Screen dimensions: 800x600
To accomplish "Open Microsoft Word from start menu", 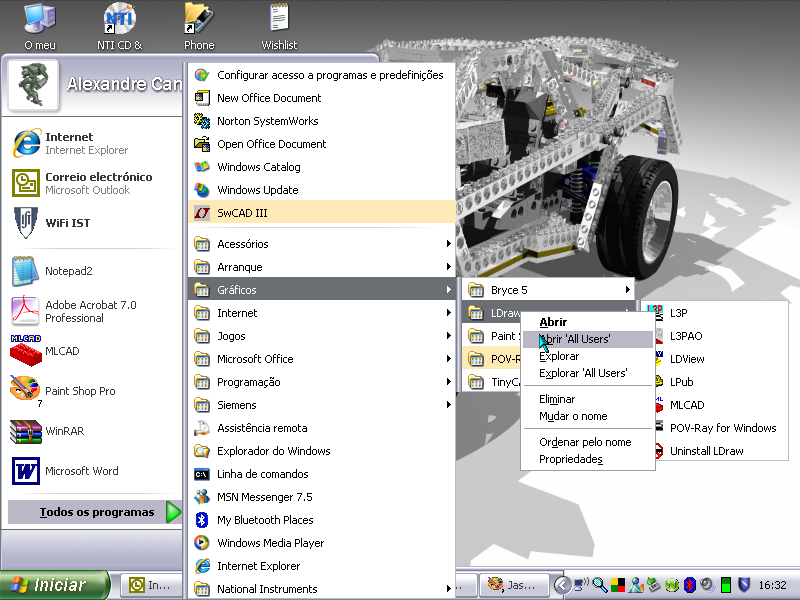I will (92, 470).
